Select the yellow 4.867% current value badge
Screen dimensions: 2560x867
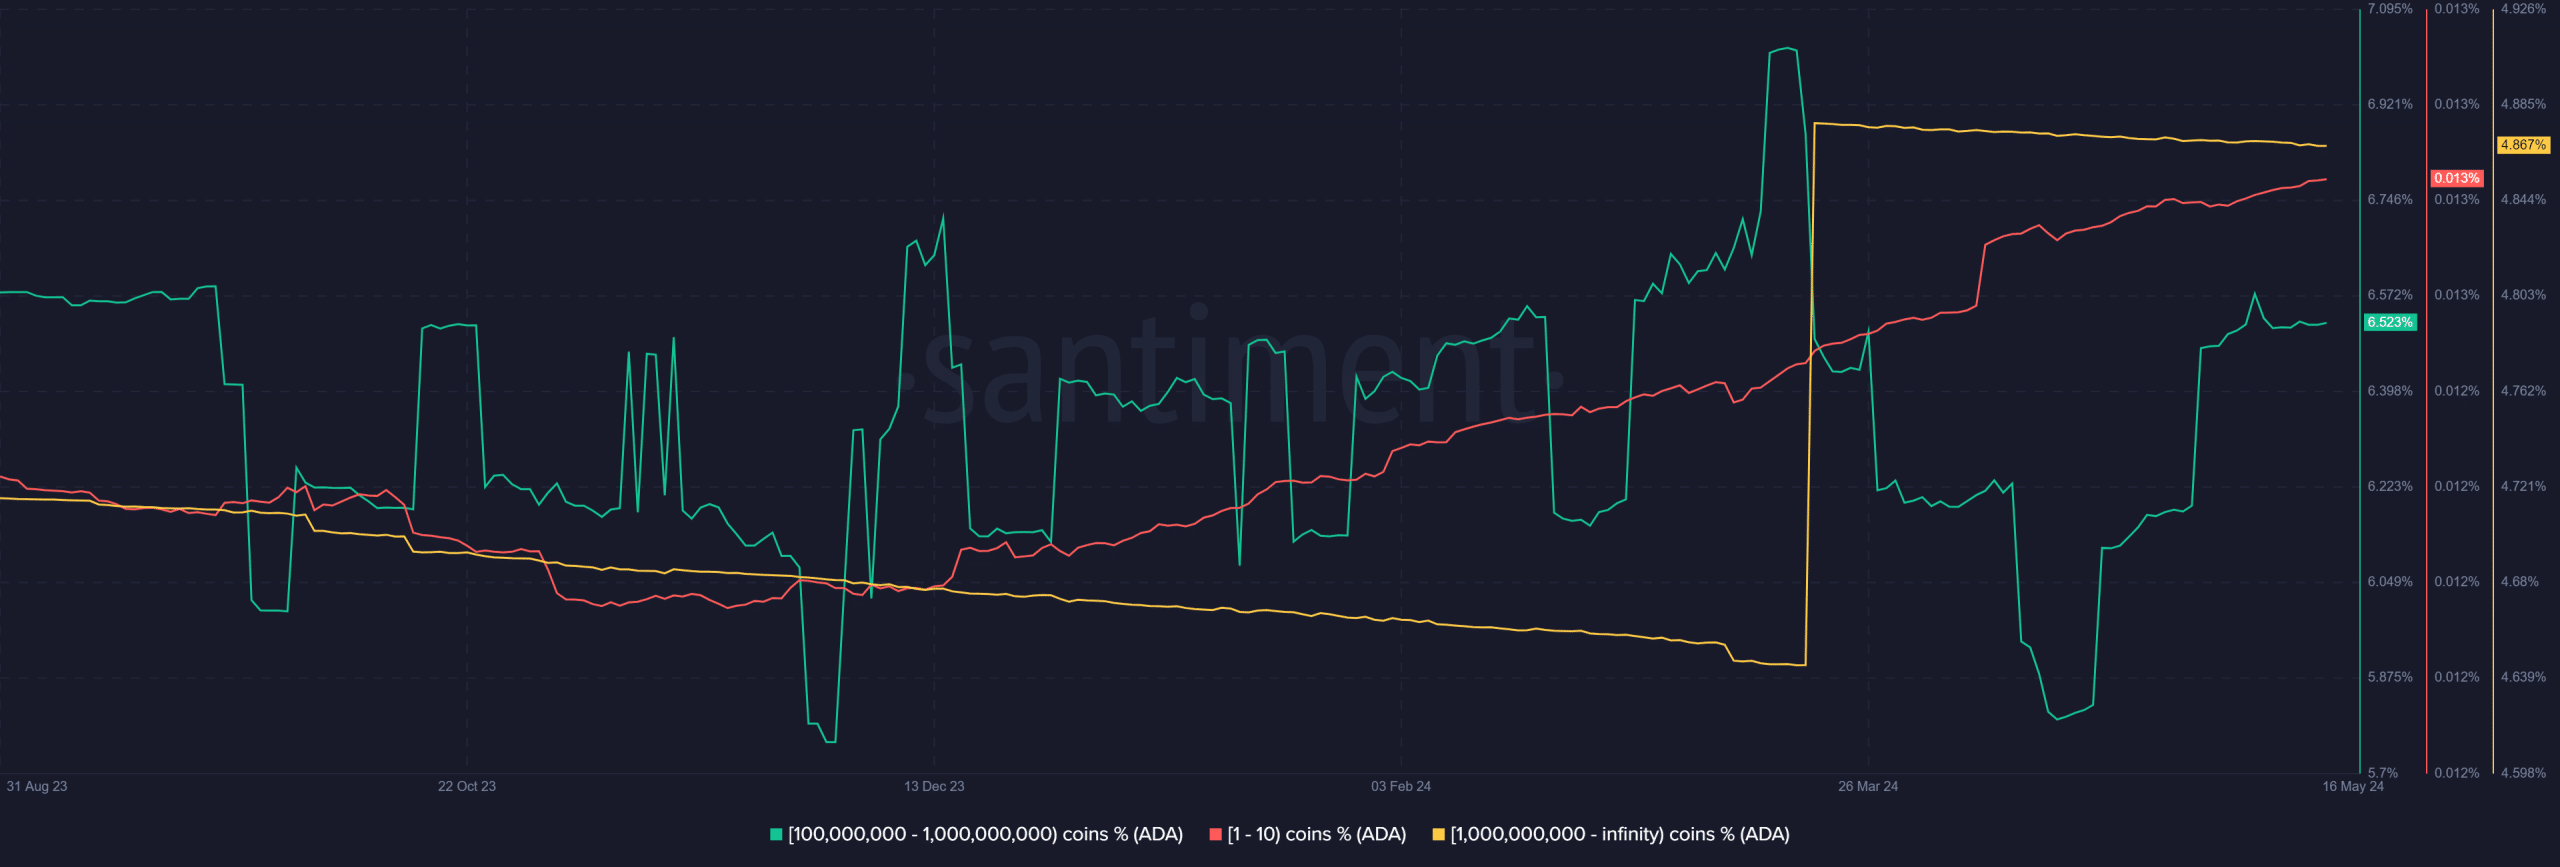pyautogui.click(x=2523, y=145)
